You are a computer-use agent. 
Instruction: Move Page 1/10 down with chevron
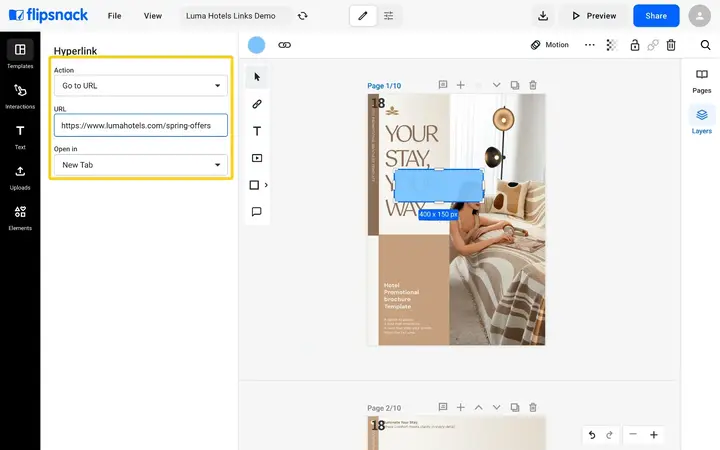coord(496,85)
